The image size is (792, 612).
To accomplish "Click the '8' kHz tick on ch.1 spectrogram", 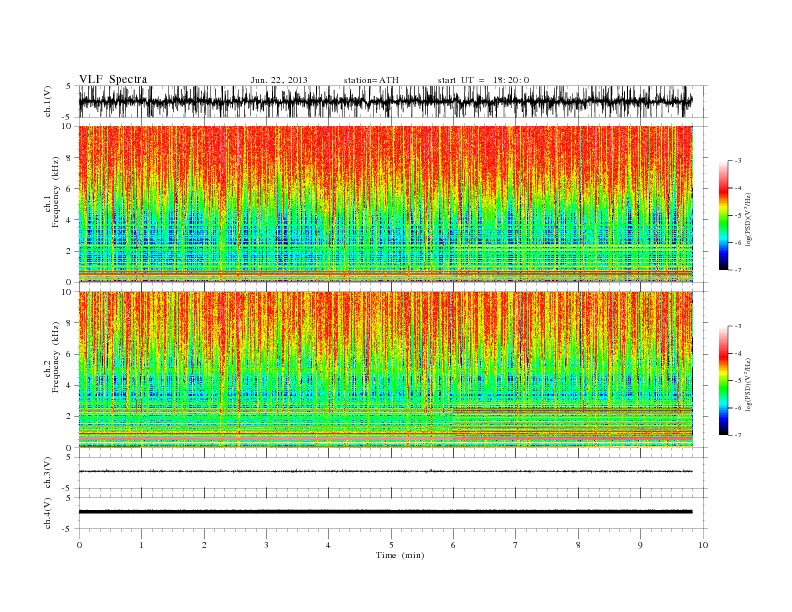I will 70,158.
